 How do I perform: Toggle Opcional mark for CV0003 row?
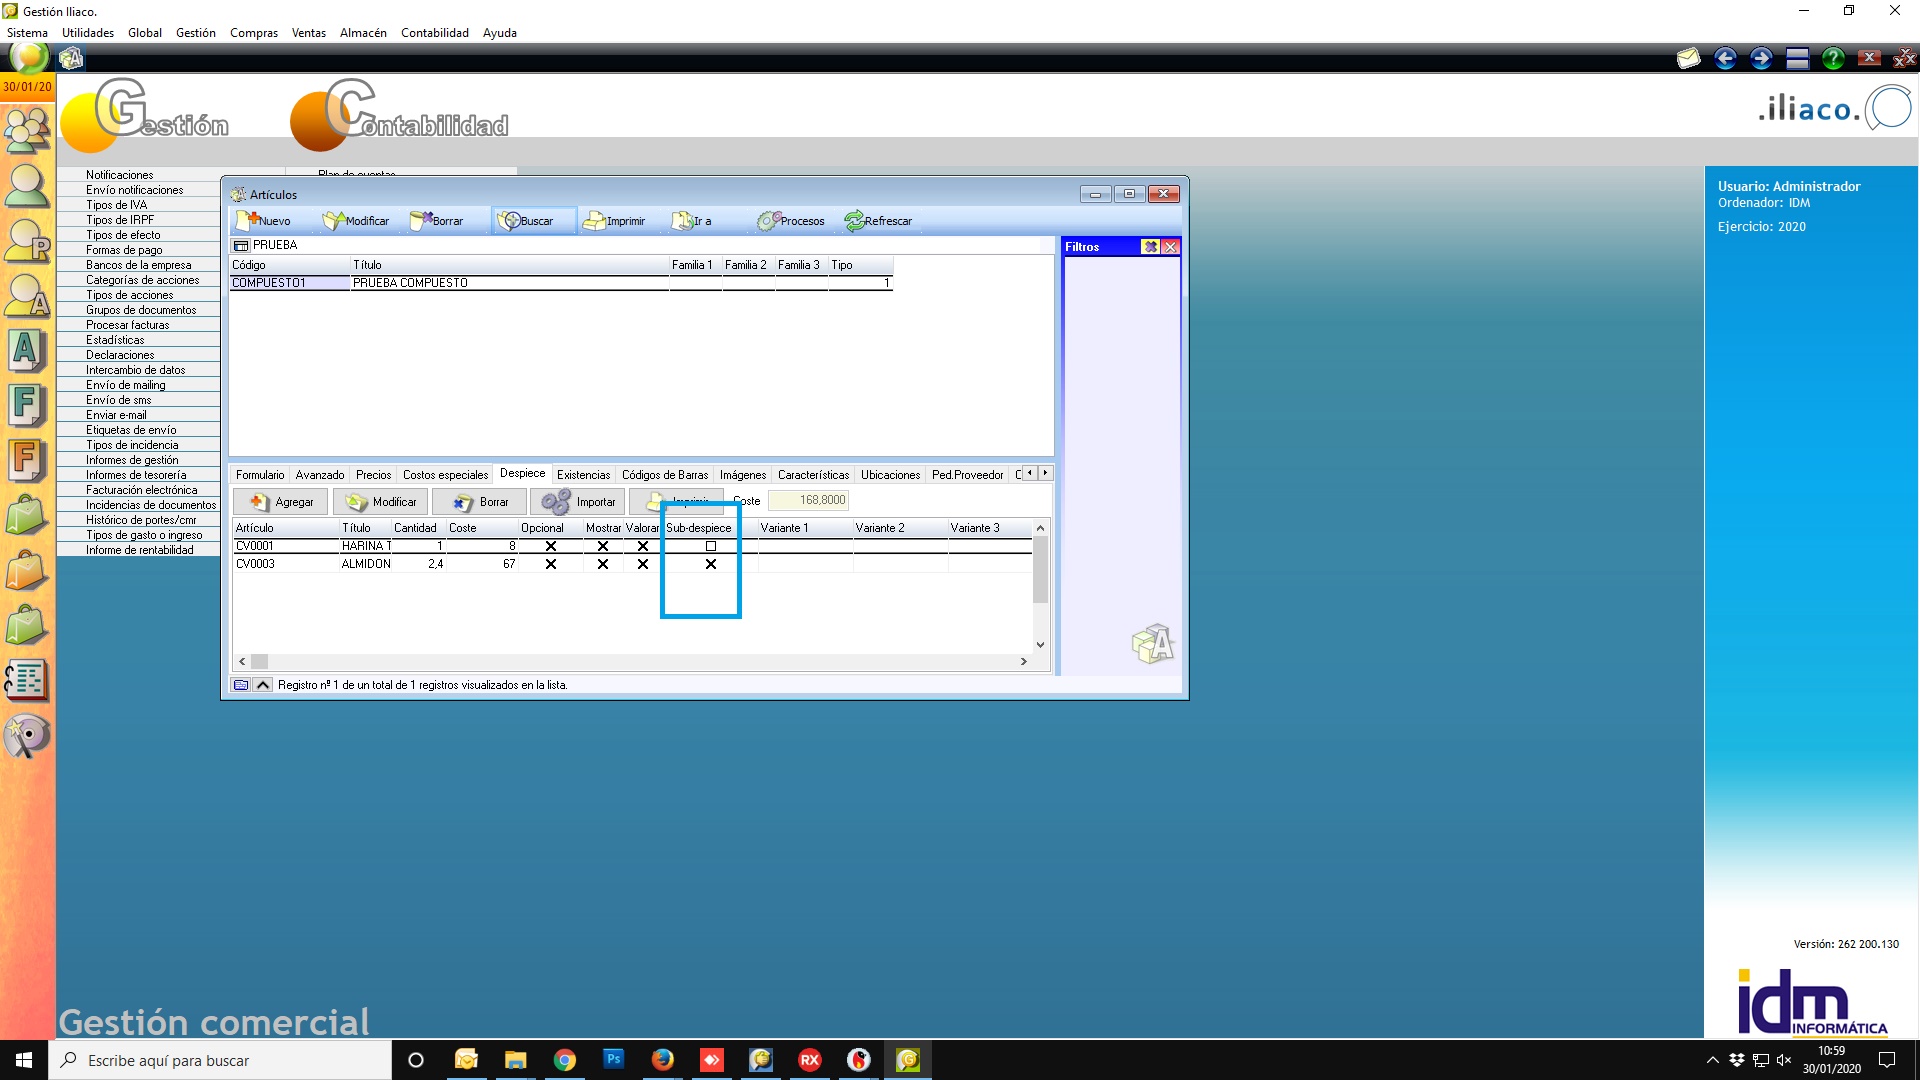[x=551, y=564]
